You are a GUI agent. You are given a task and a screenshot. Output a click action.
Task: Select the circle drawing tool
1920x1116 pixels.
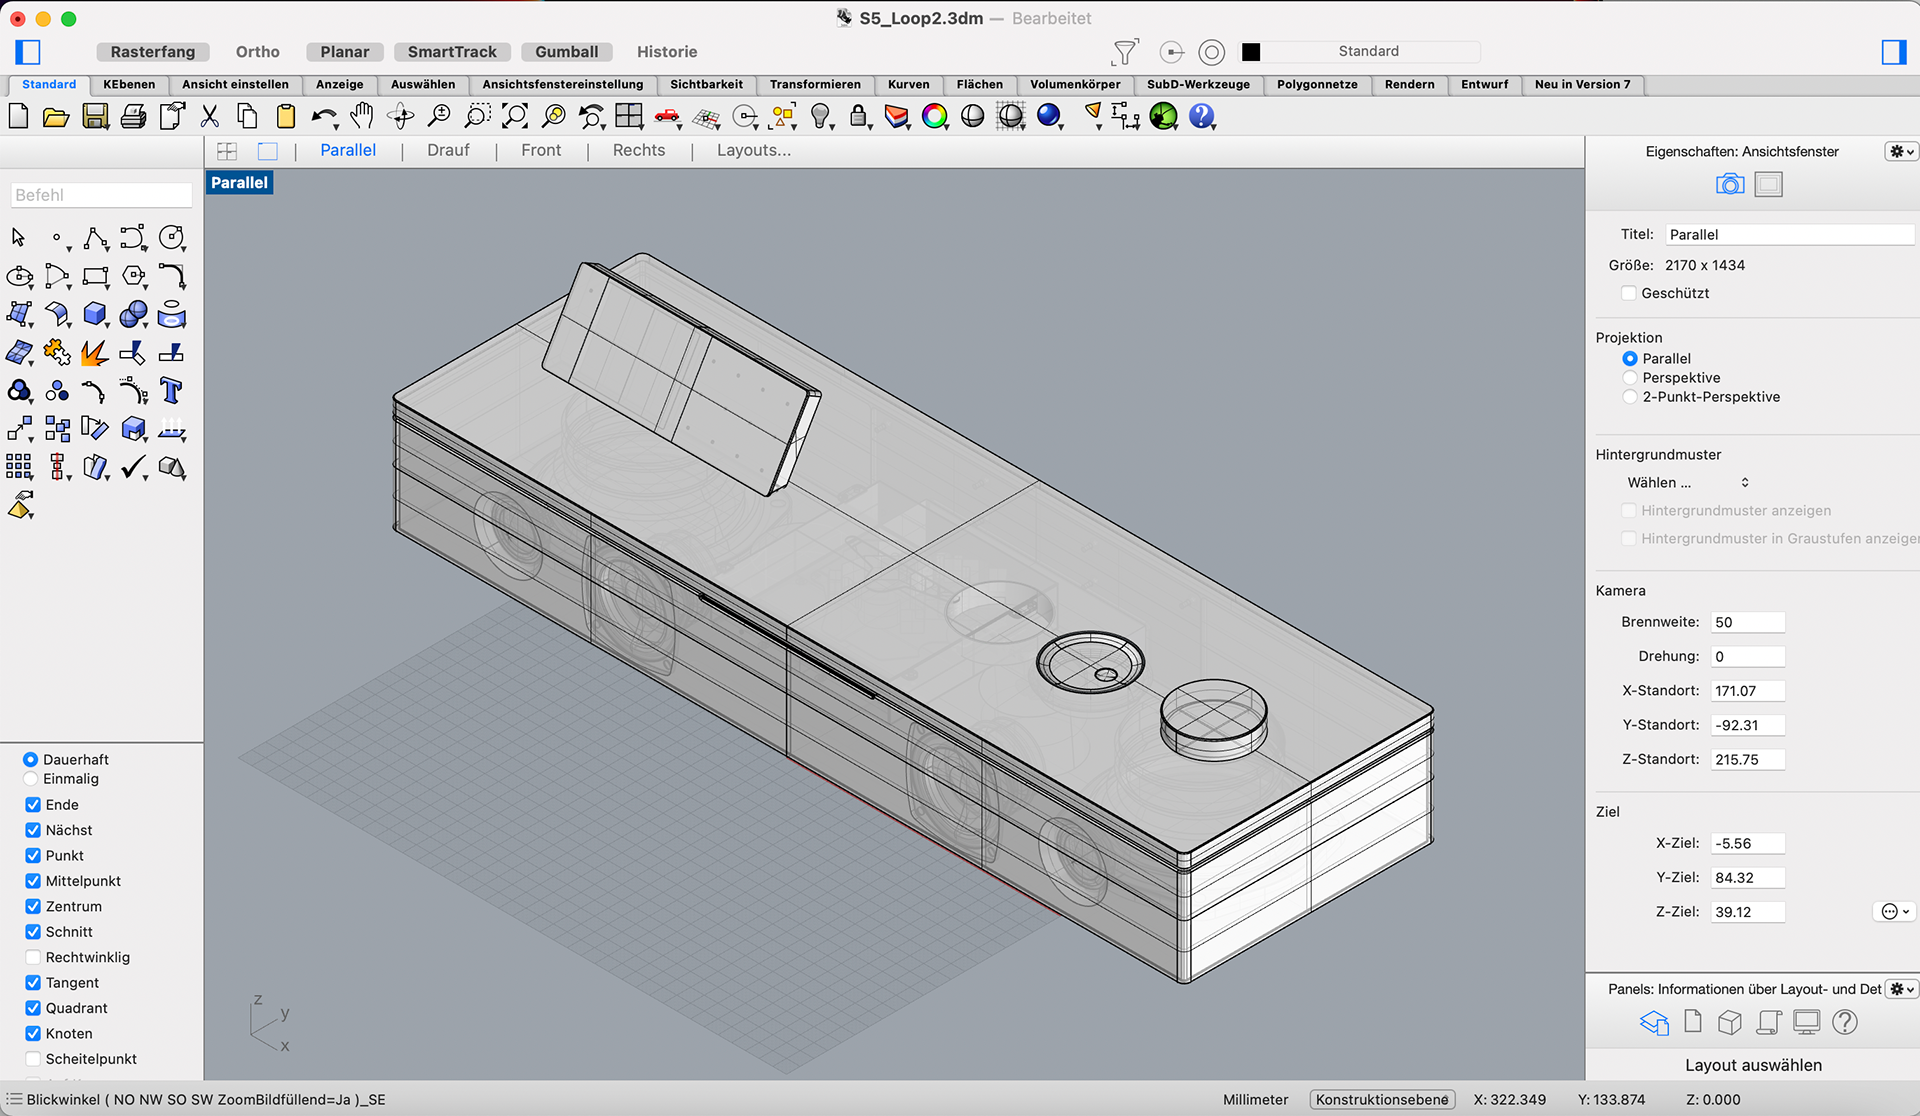(171, 238)
